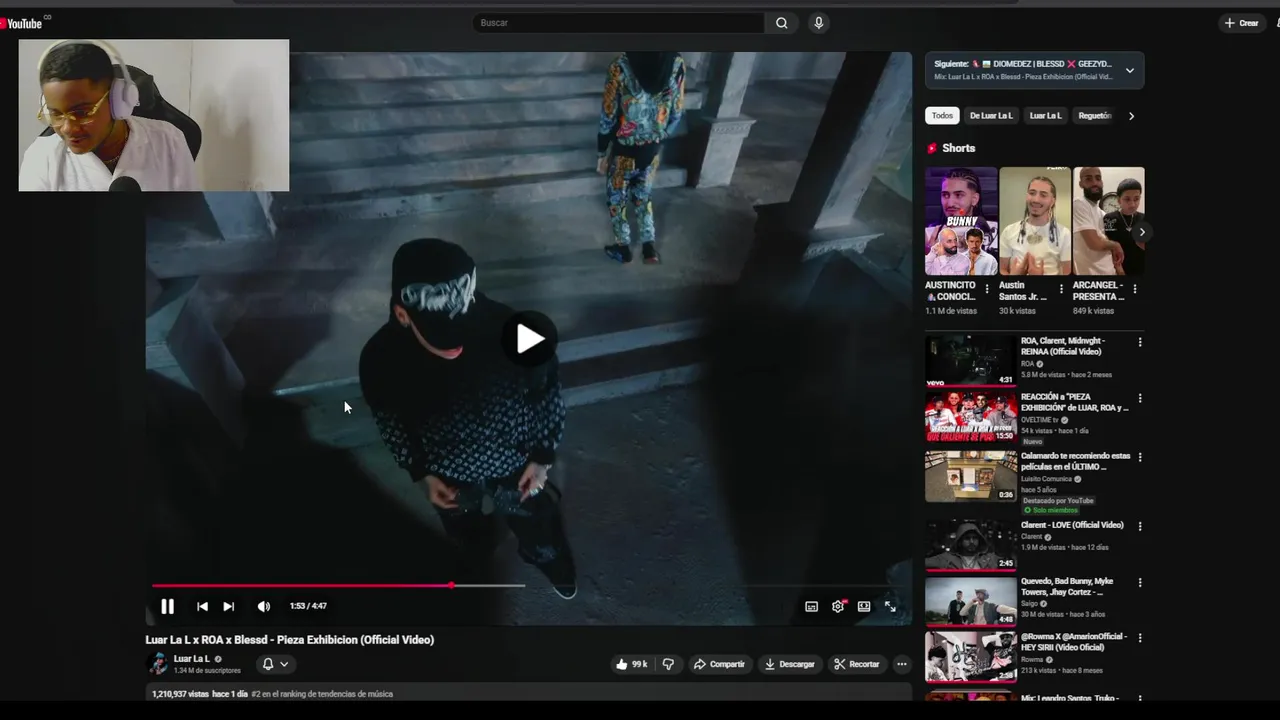Viewport: 1280px width, 720px height.
Task: Select the Reguetón filter chip
Action: coord(1095,116)
